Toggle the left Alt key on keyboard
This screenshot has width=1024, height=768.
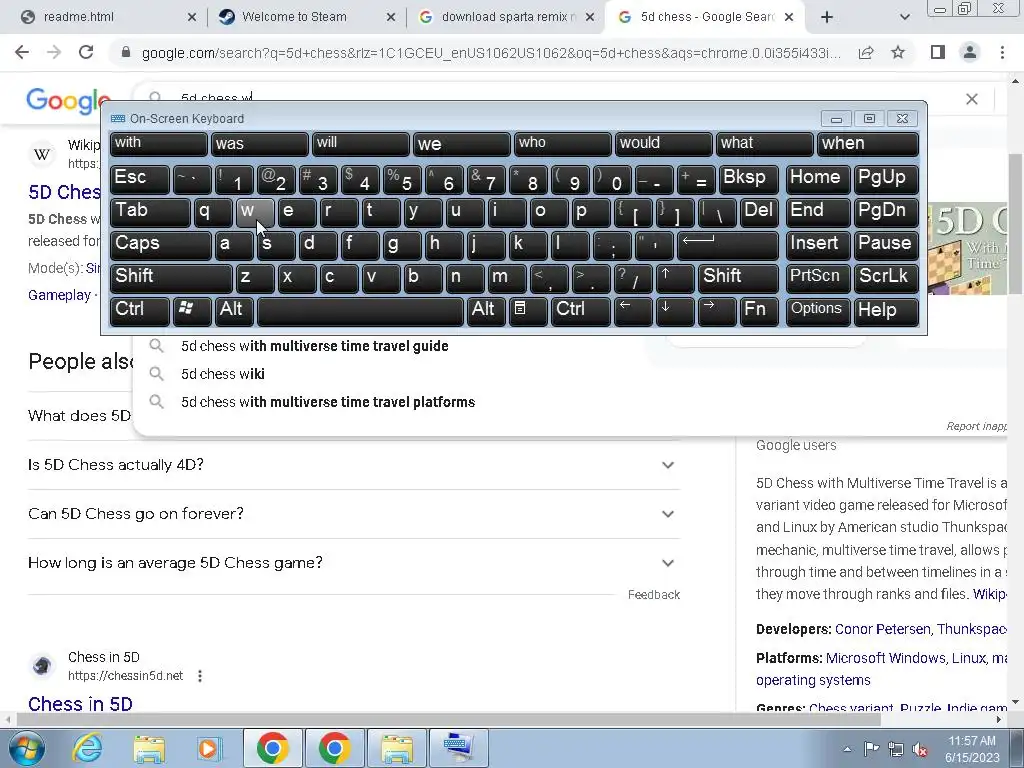click(234, 310)
